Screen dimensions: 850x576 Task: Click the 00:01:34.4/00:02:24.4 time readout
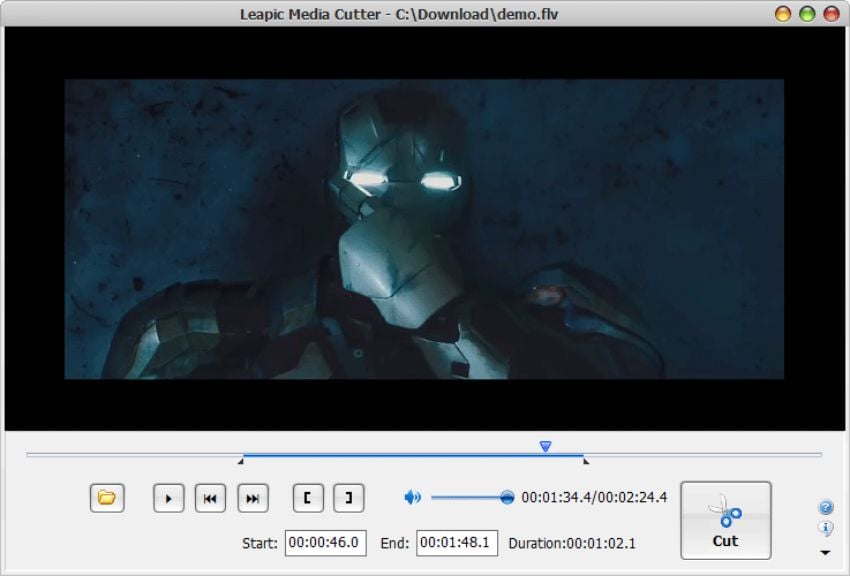594,497
